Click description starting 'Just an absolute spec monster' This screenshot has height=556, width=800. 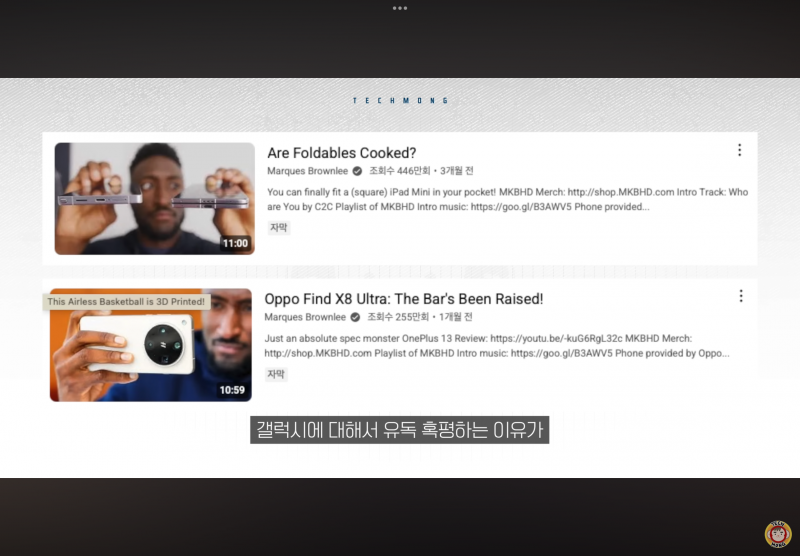[497, 346]
